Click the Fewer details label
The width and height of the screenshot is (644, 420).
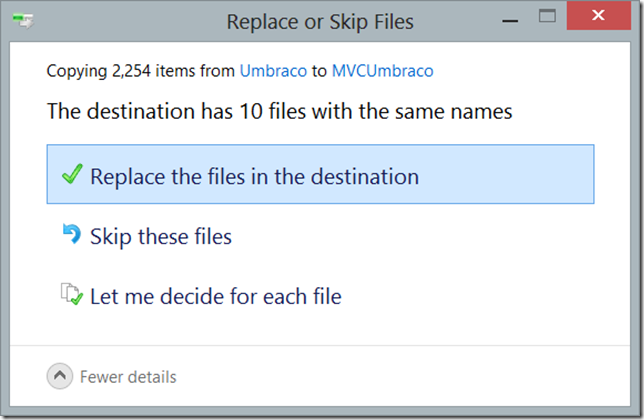point(128,377)
